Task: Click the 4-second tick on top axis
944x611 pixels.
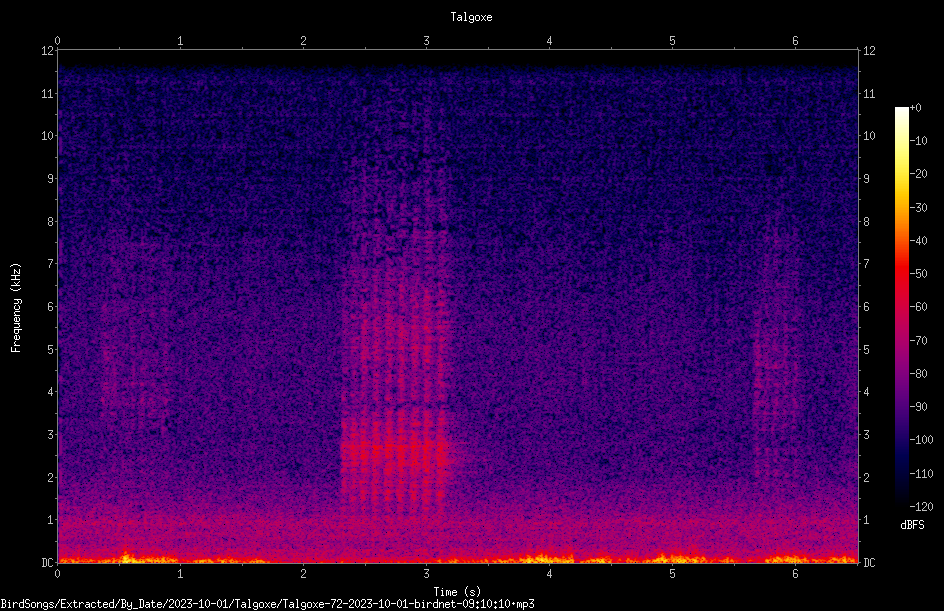Action: click(x=550, y=41)
